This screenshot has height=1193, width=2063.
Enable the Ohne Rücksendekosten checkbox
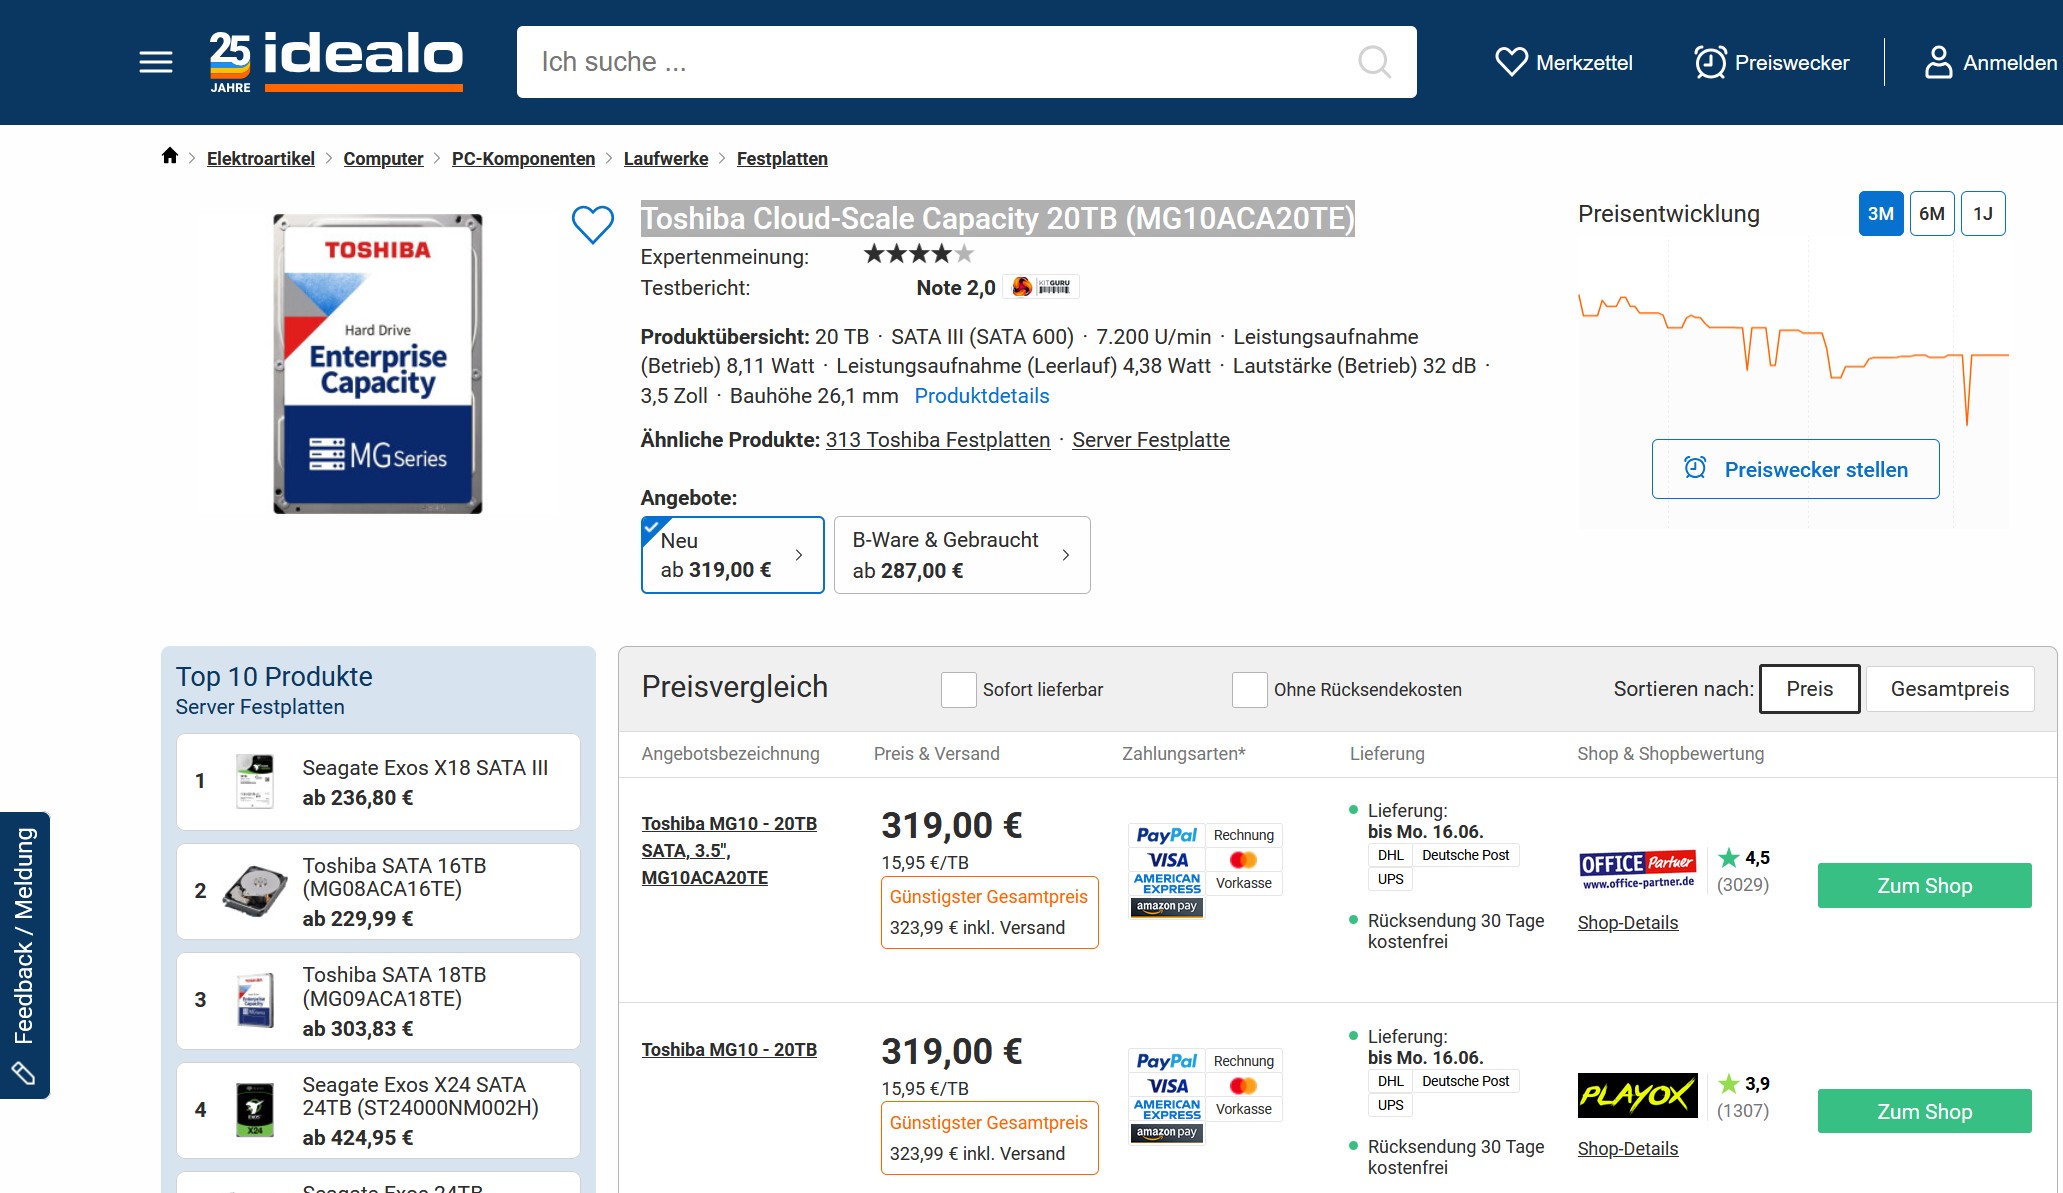1249,690
